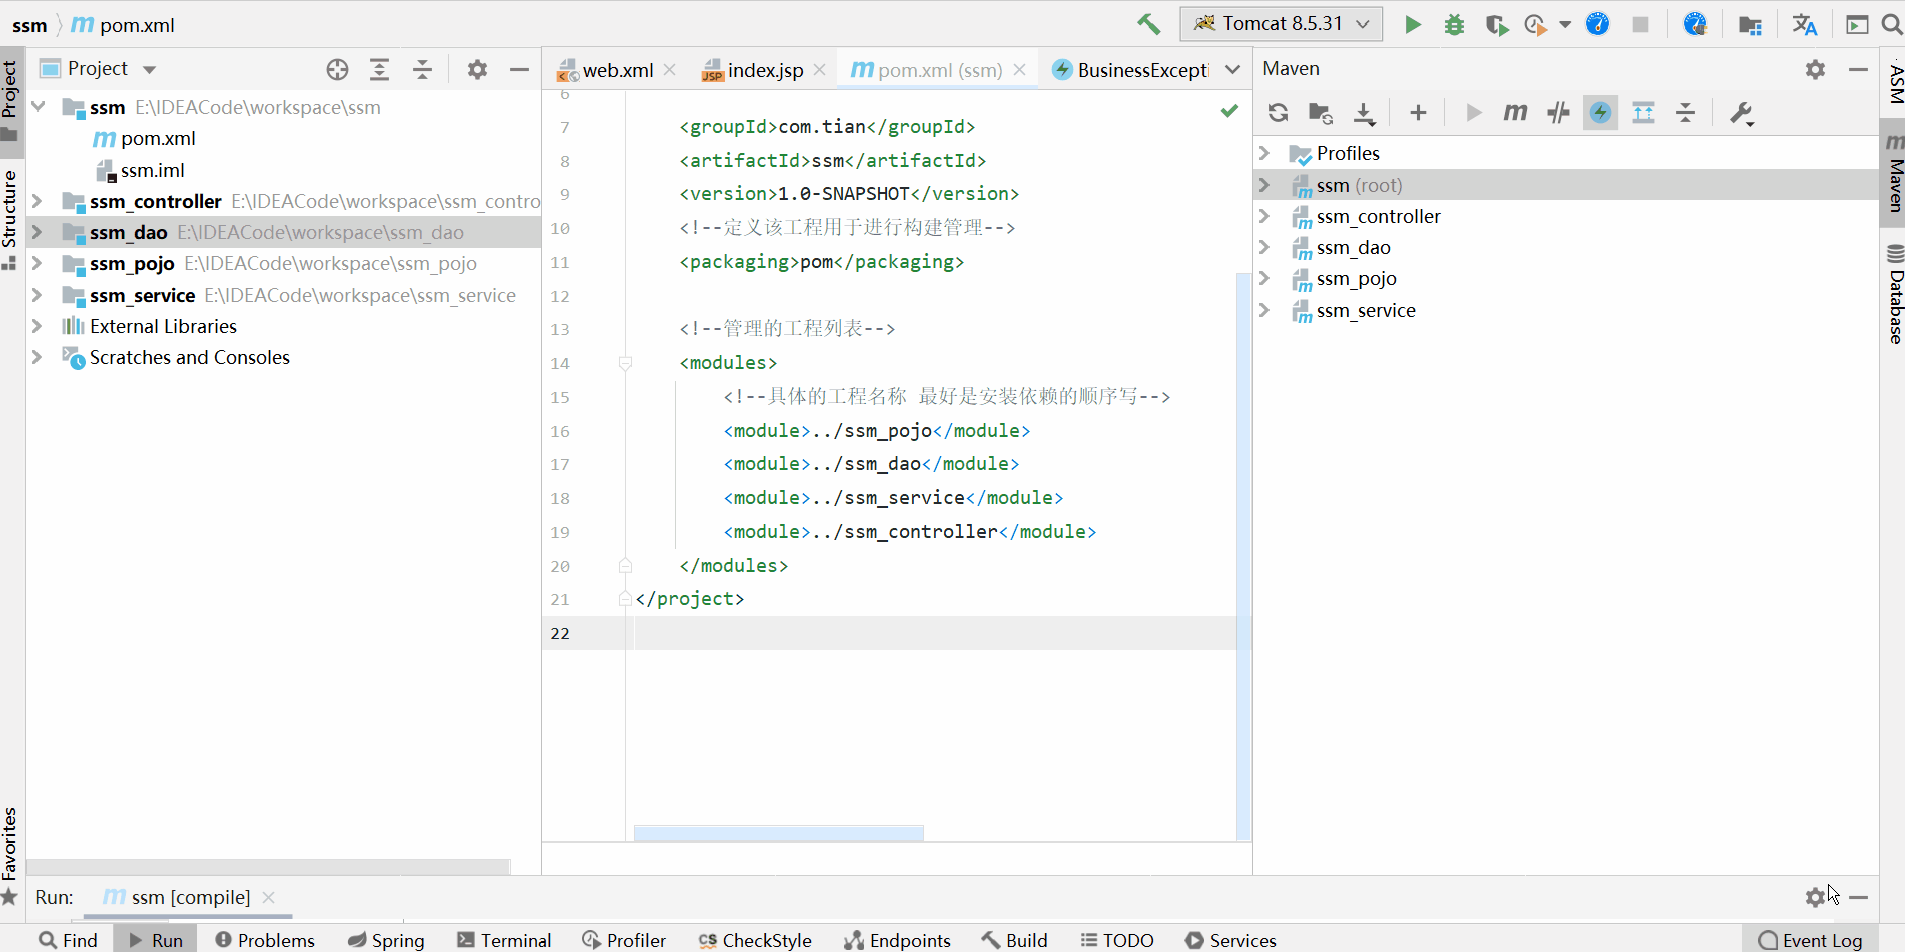1905x952 pixels.
Task: Open the Event Log button
Action: [x=1811, y=940]
